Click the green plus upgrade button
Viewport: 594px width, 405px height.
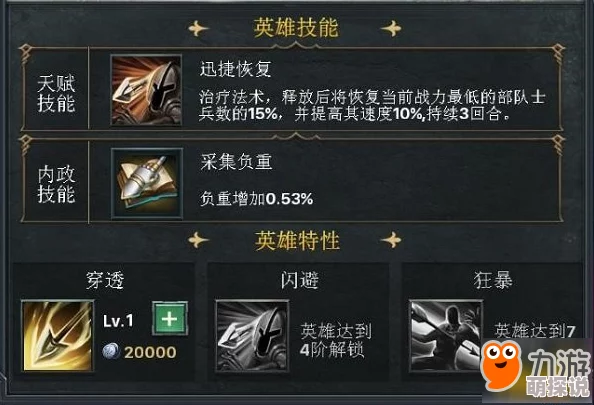[170, 319]
